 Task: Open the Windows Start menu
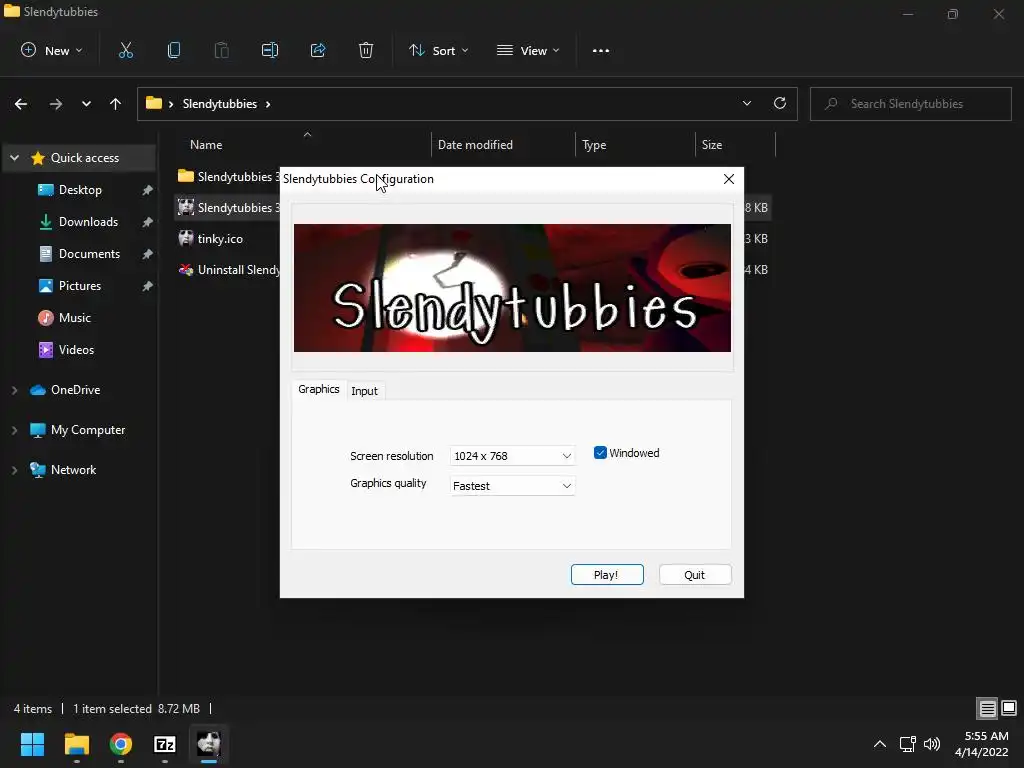point(32,744)
